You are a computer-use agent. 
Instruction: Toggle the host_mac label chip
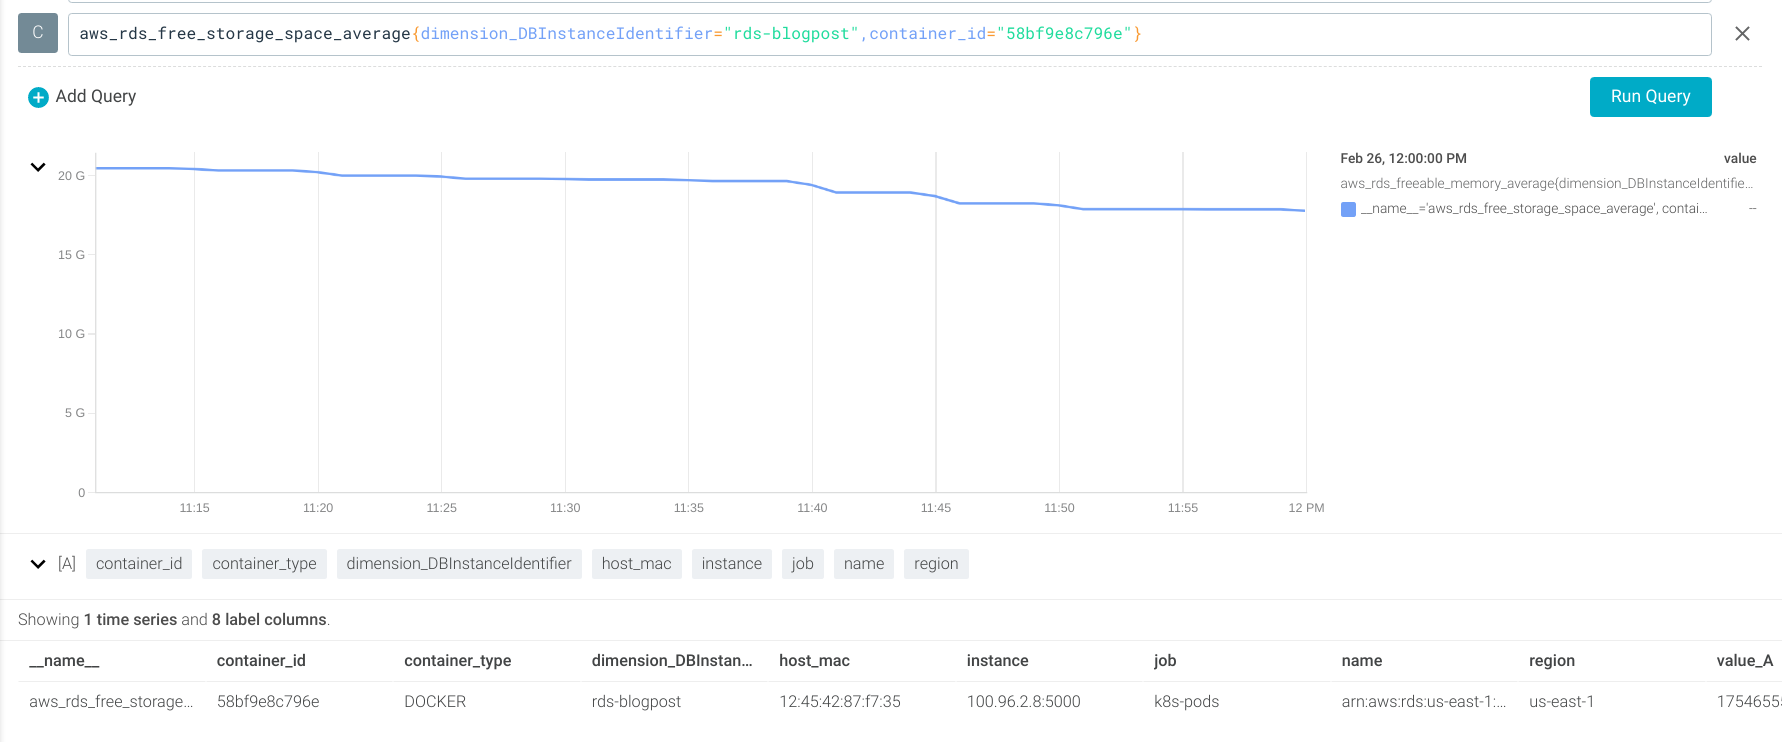point(637,564)
